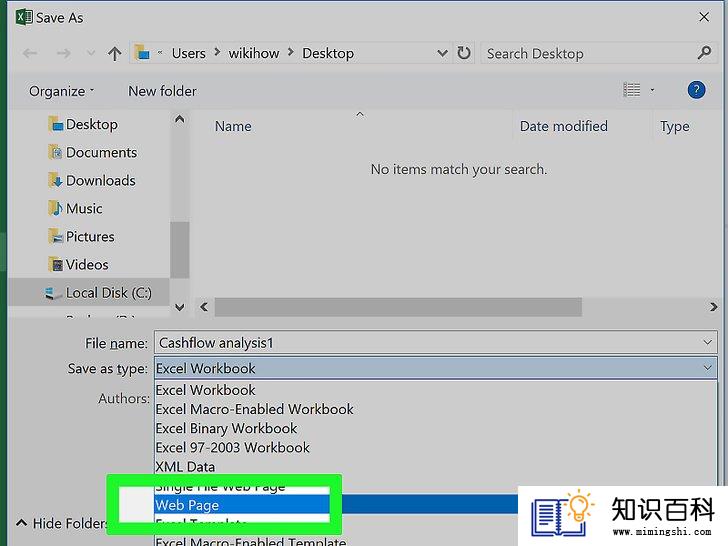Select Videos in the navigation pane
This screenshot has height=546, width=728.
point(78,265)
